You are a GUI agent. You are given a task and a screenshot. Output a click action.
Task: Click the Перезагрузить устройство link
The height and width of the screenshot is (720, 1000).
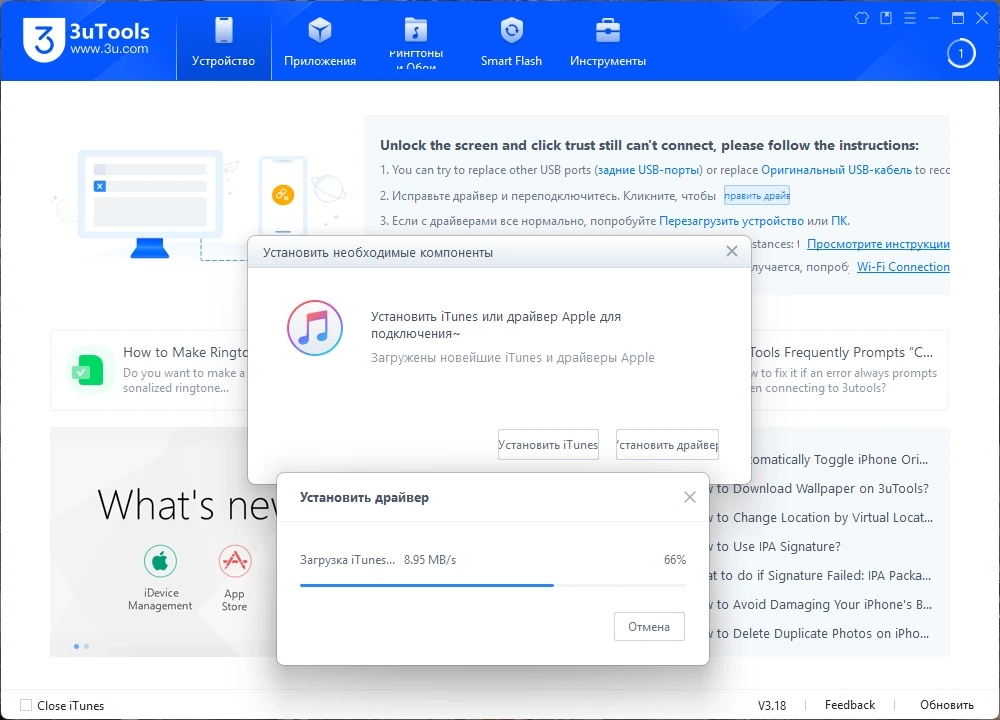click(x=731, y=221)
